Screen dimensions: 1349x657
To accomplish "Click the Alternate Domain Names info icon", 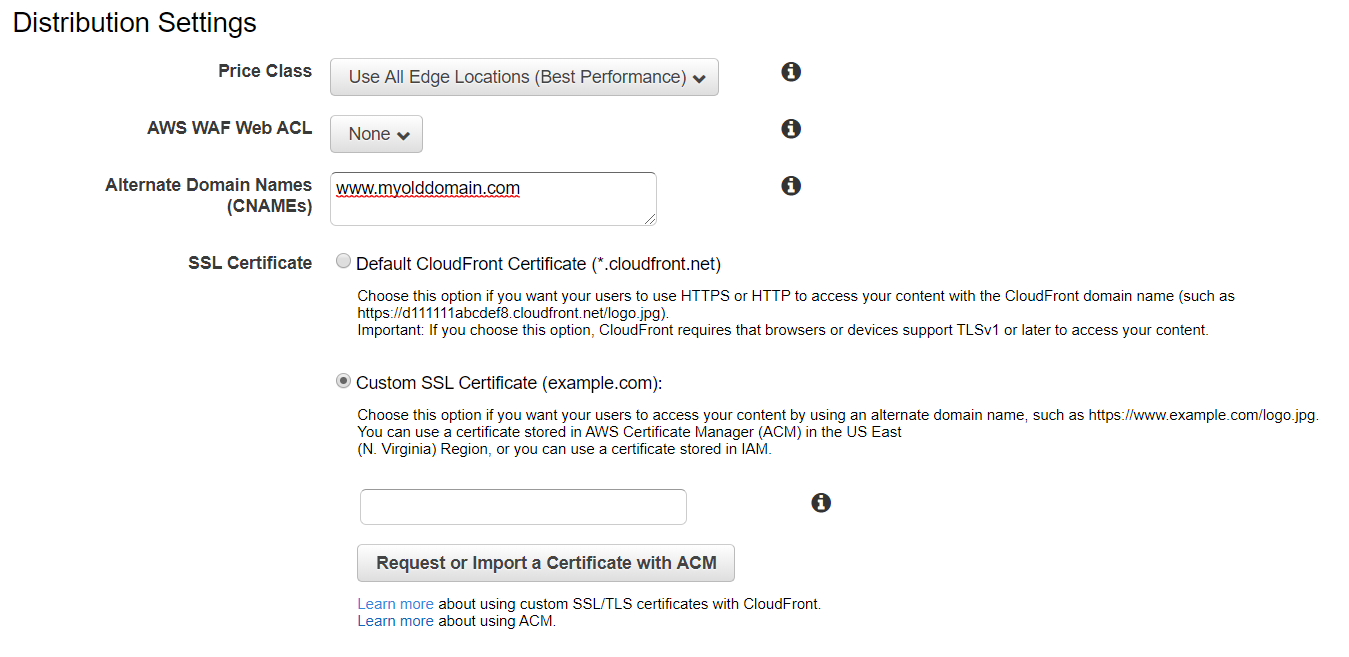I will pos(790,185).
